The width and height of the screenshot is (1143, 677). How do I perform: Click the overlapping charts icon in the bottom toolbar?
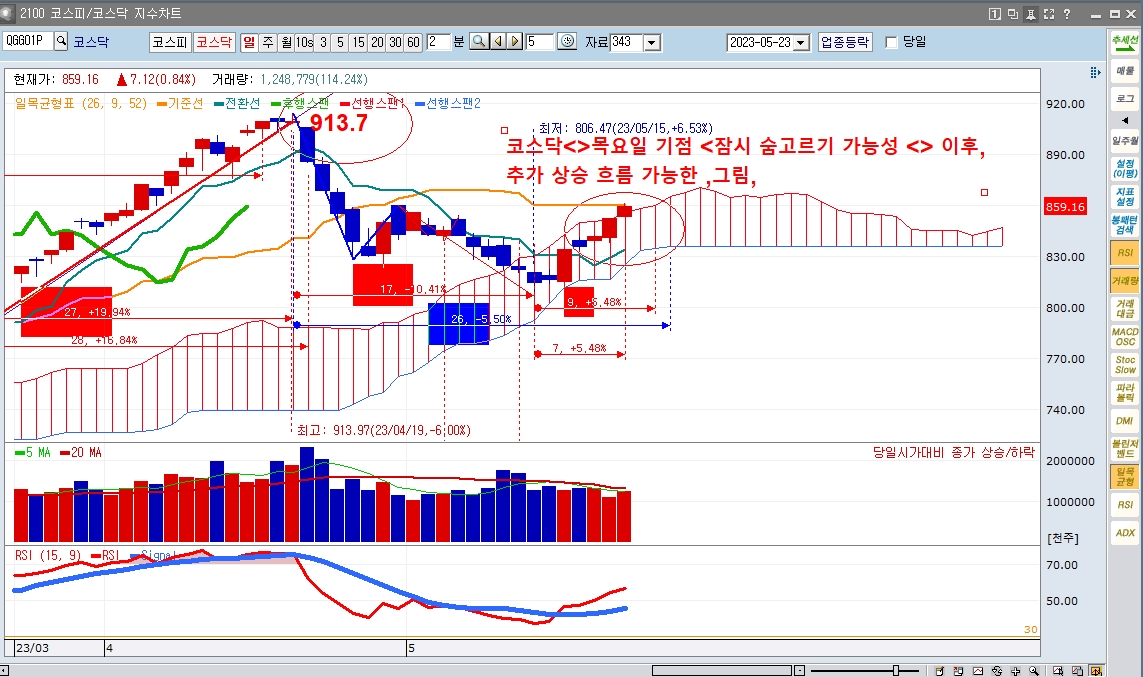pyautogui.click(x=1077, y=670)
